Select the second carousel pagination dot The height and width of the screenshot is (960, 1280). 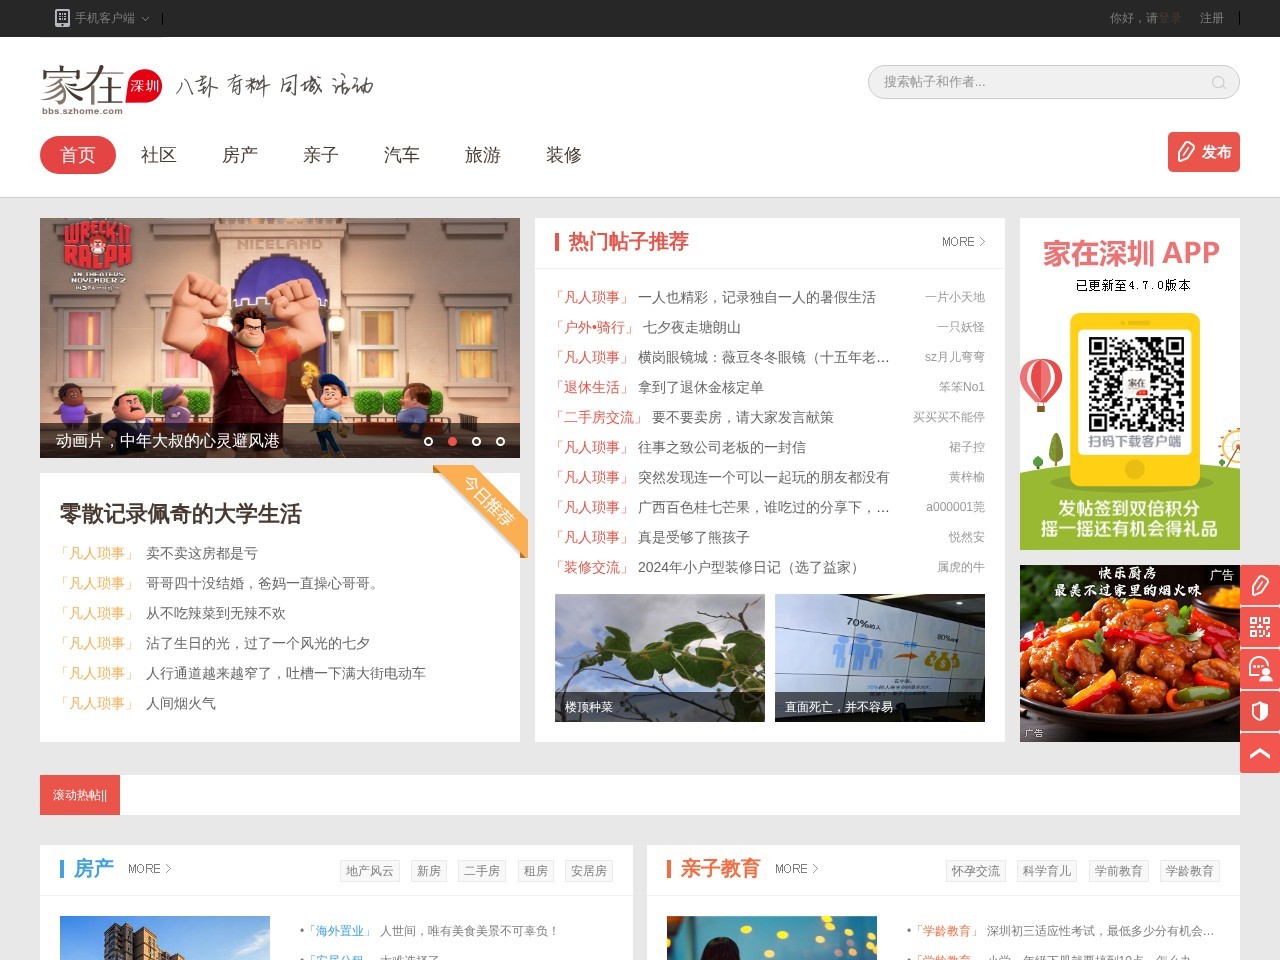pyautogui.click(x=452, y=441)
